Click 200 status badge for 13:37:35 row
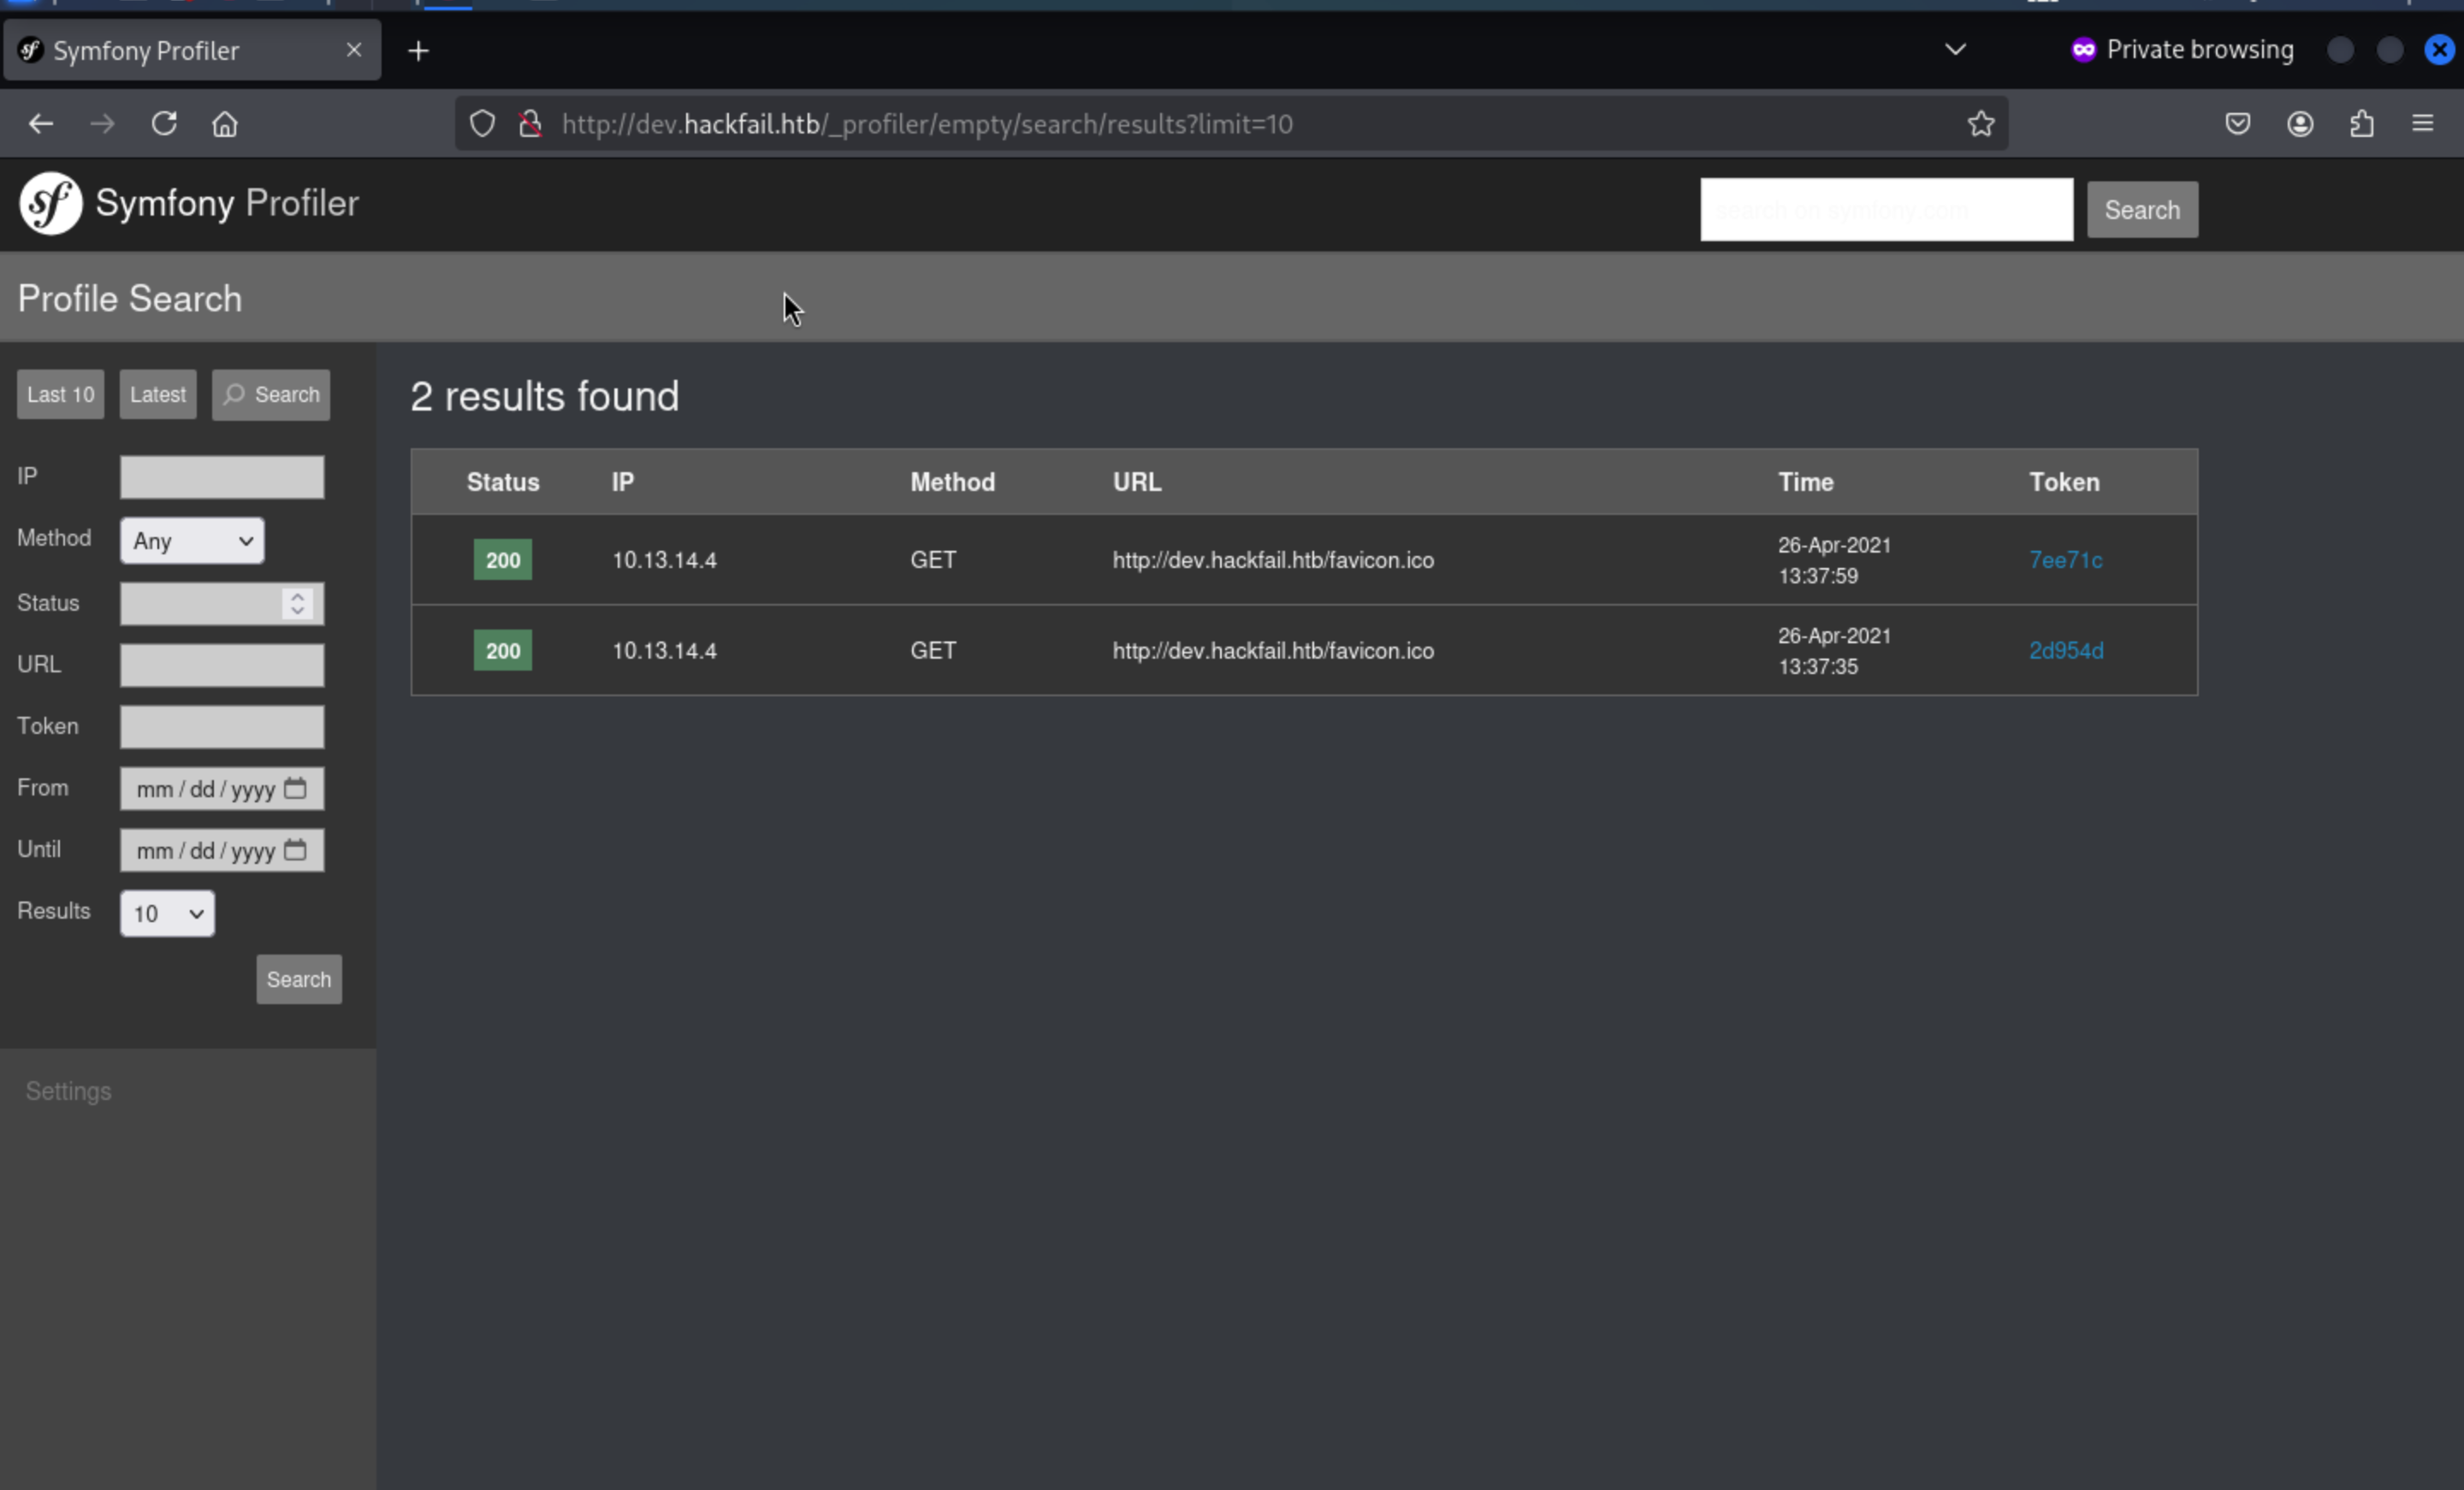Screen dimensions: 2464x1490 [503, 650]
